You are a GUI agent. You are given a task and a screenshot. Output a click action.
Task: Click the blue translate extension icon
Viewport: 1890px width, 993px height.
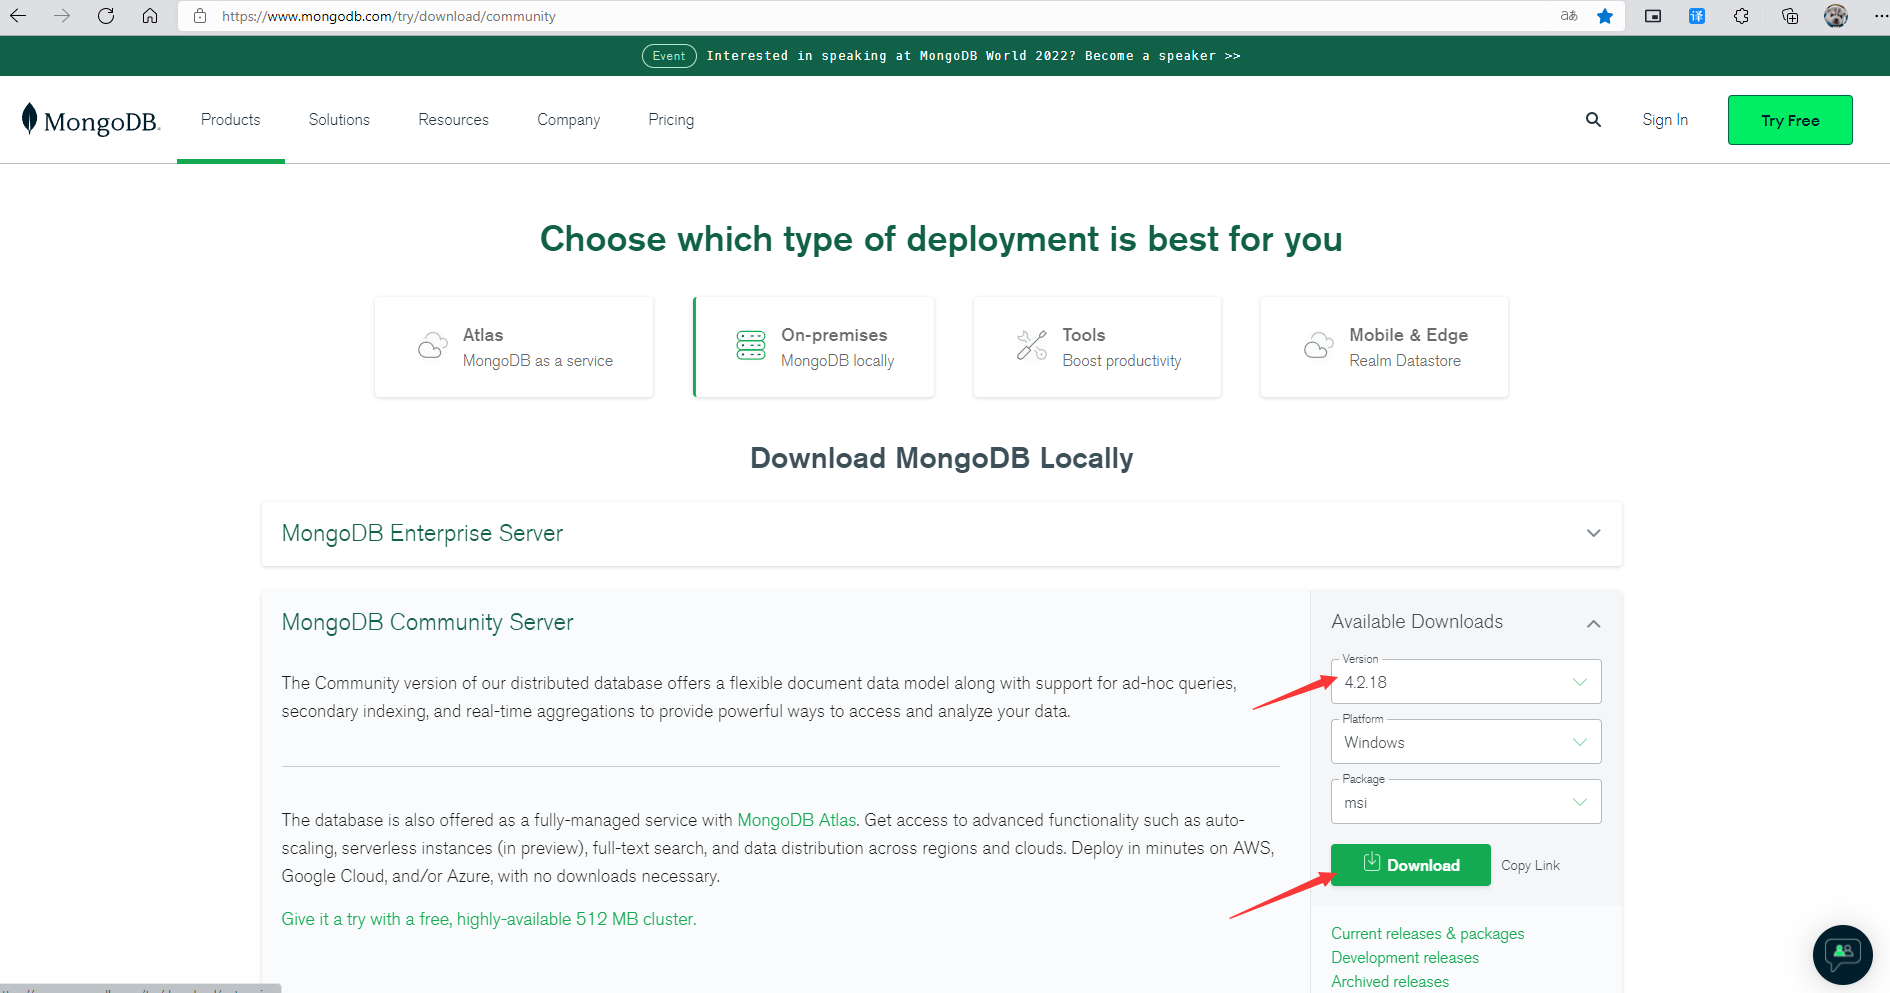pyautogui.click(x=1697, y=16)
